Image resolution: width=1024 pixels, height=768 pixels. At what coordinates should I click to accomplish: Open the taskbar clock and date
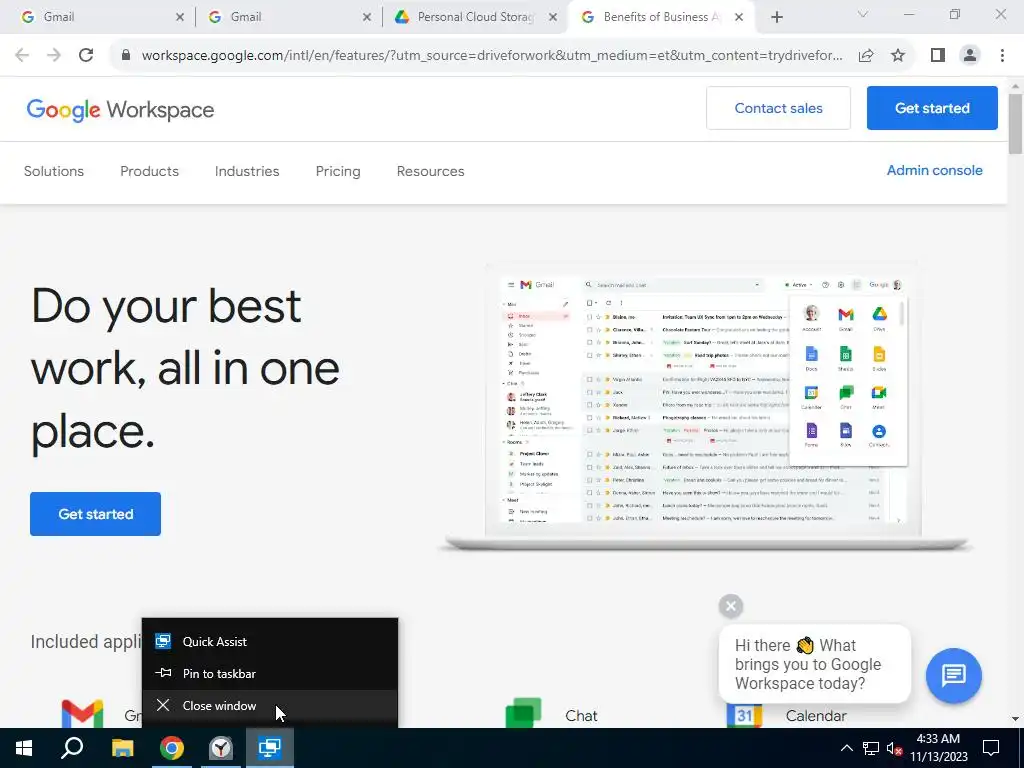tap(939, 748)
